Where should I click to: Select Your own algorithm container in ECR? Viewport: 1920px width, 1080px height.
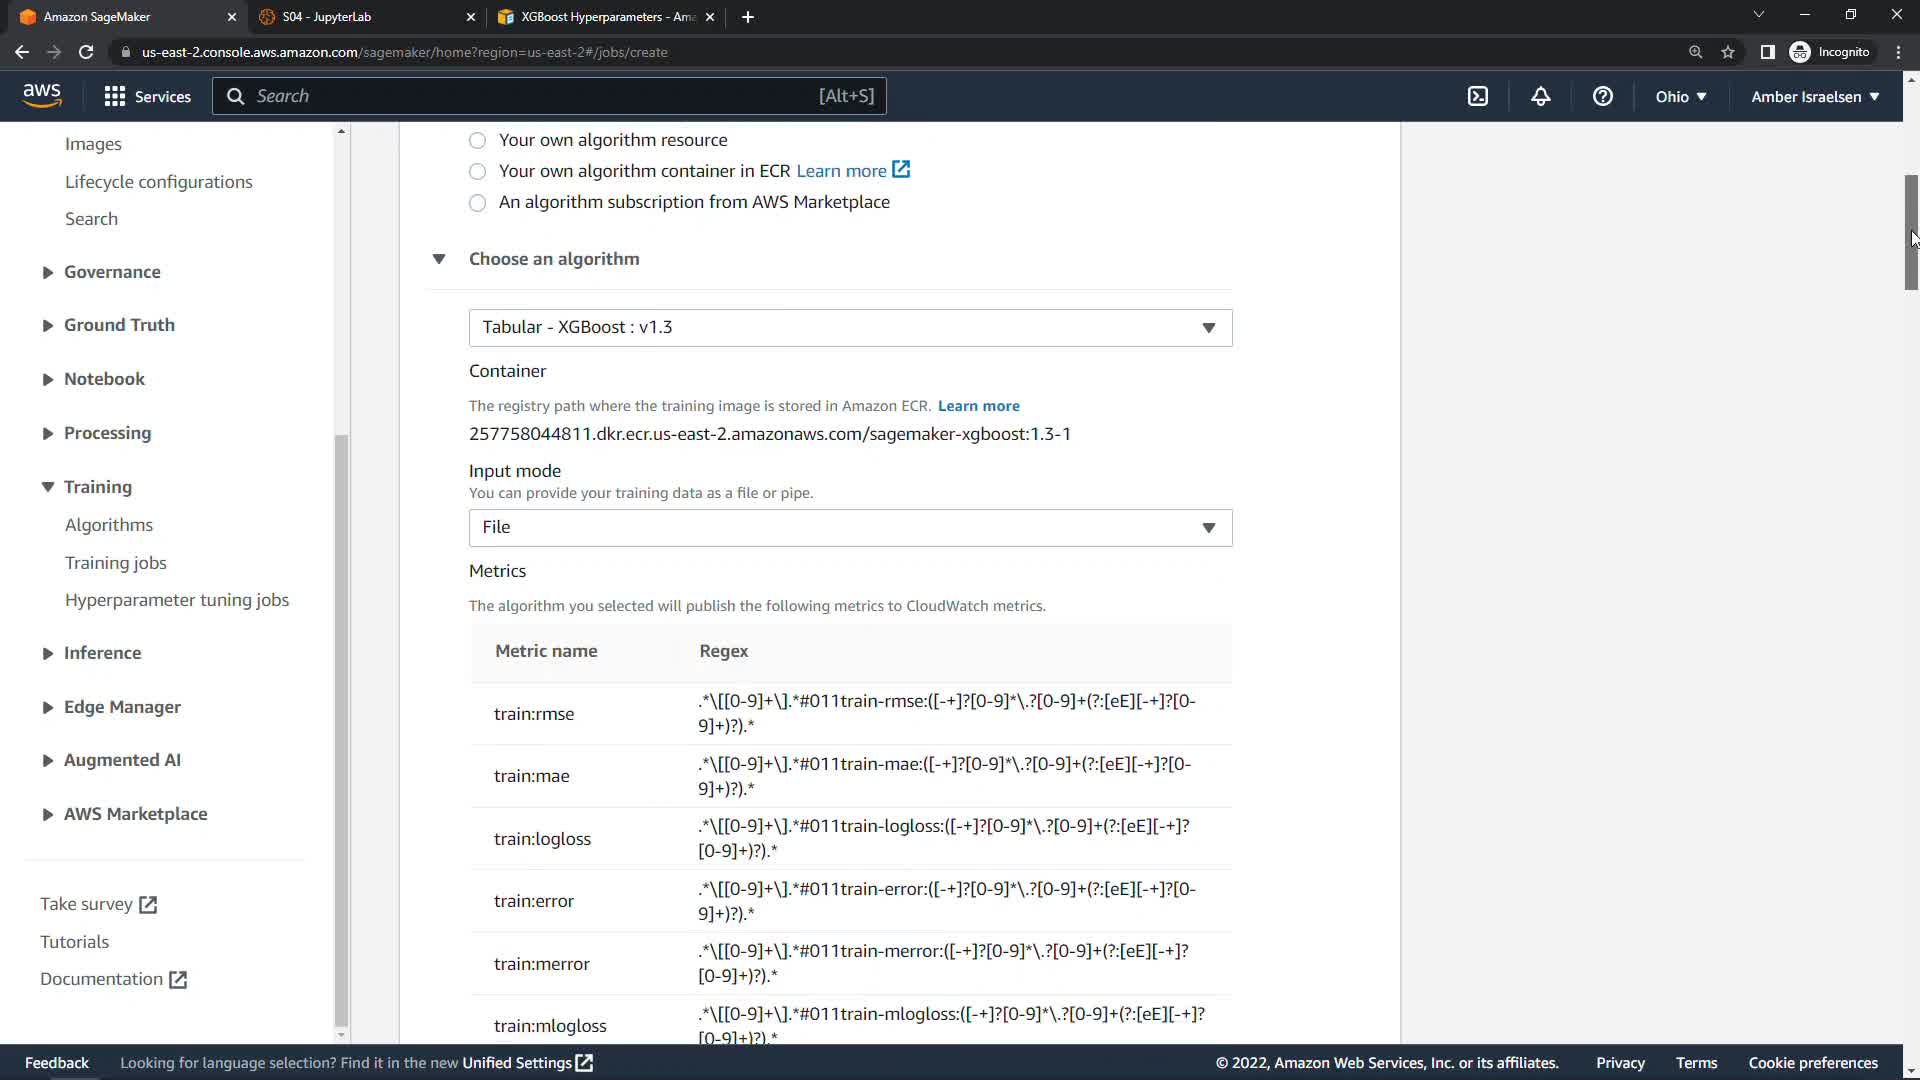click(x=478, y=172)
